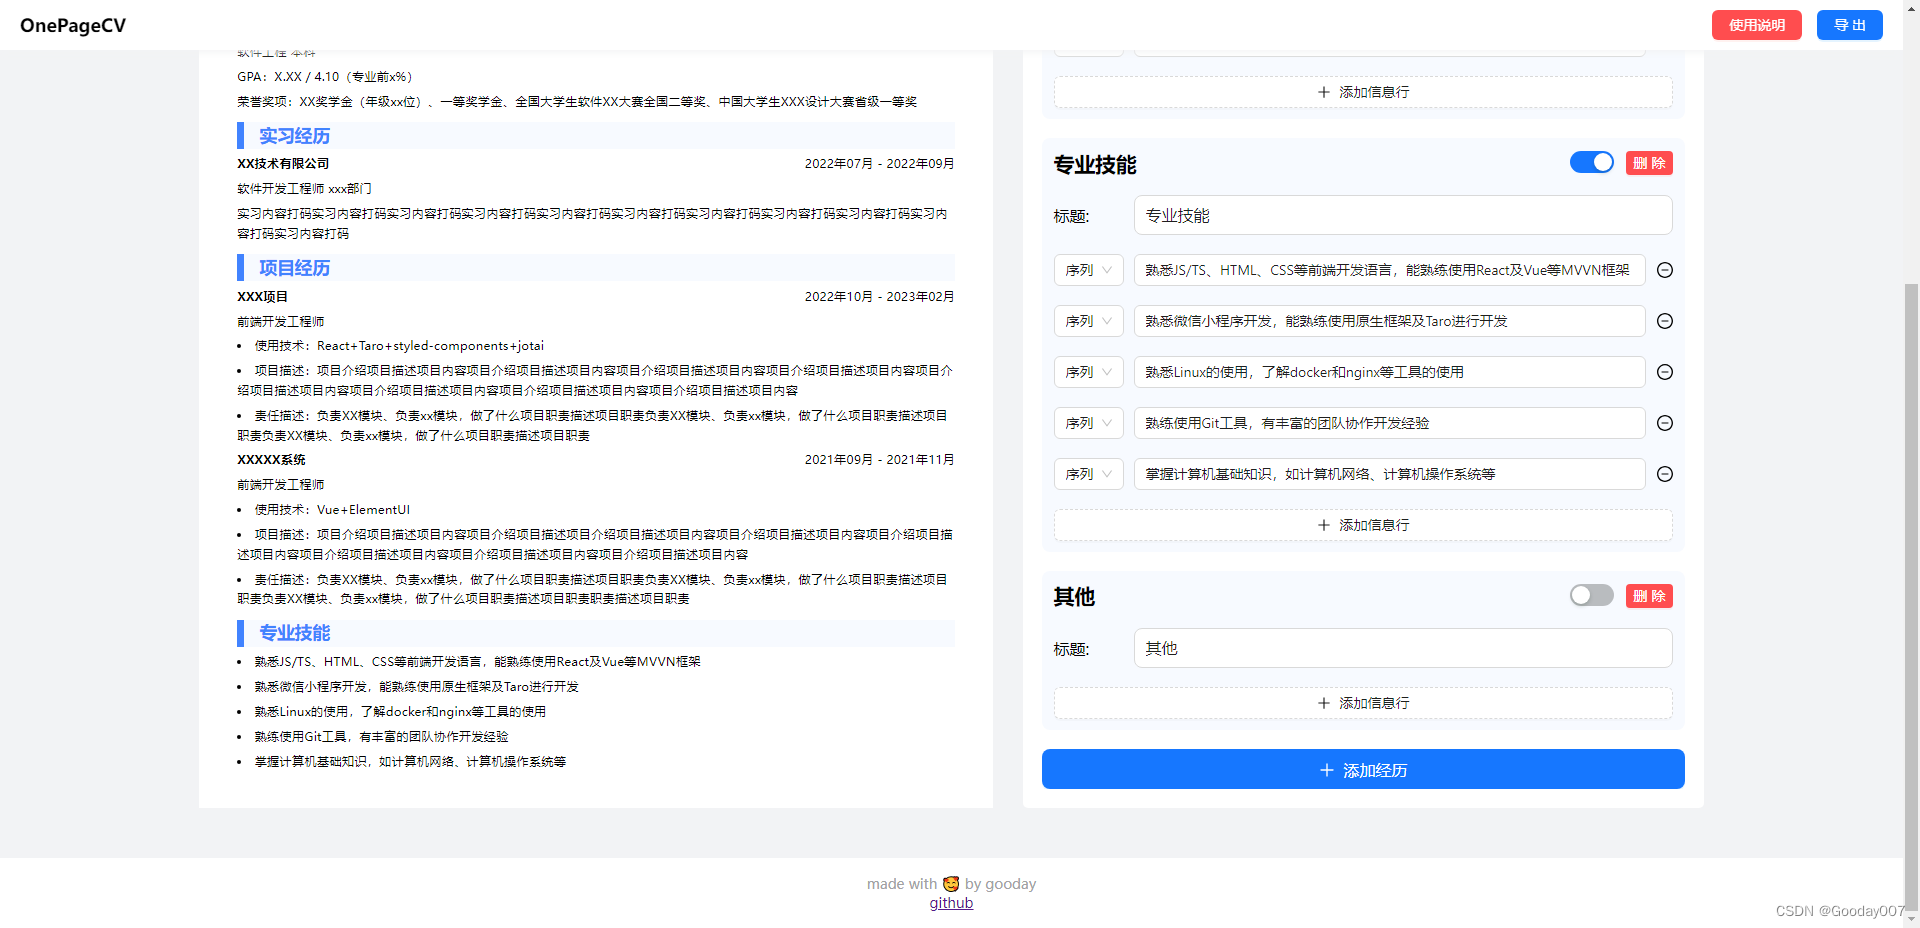Open 序列 dropdown for computer fundamentals row
Image resolution: width=1920 pixels, height=928 pixels.
pos(1089,474)
